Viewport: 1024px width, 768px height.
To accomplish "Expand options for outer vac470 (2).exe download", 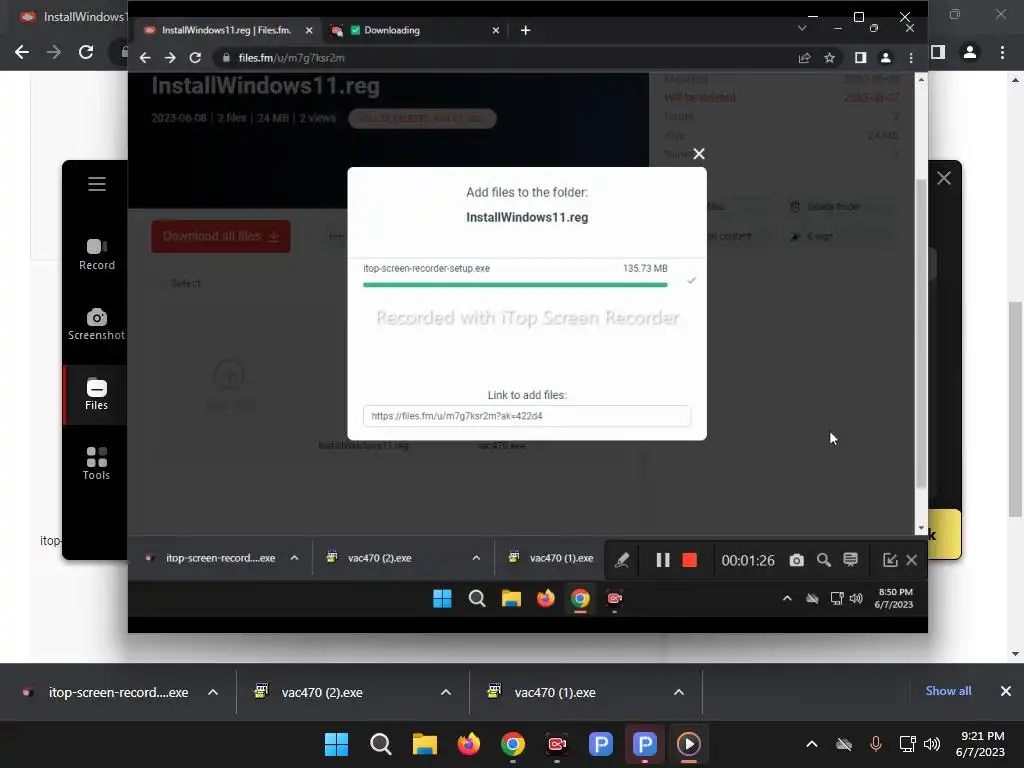I will coord(446,692).
